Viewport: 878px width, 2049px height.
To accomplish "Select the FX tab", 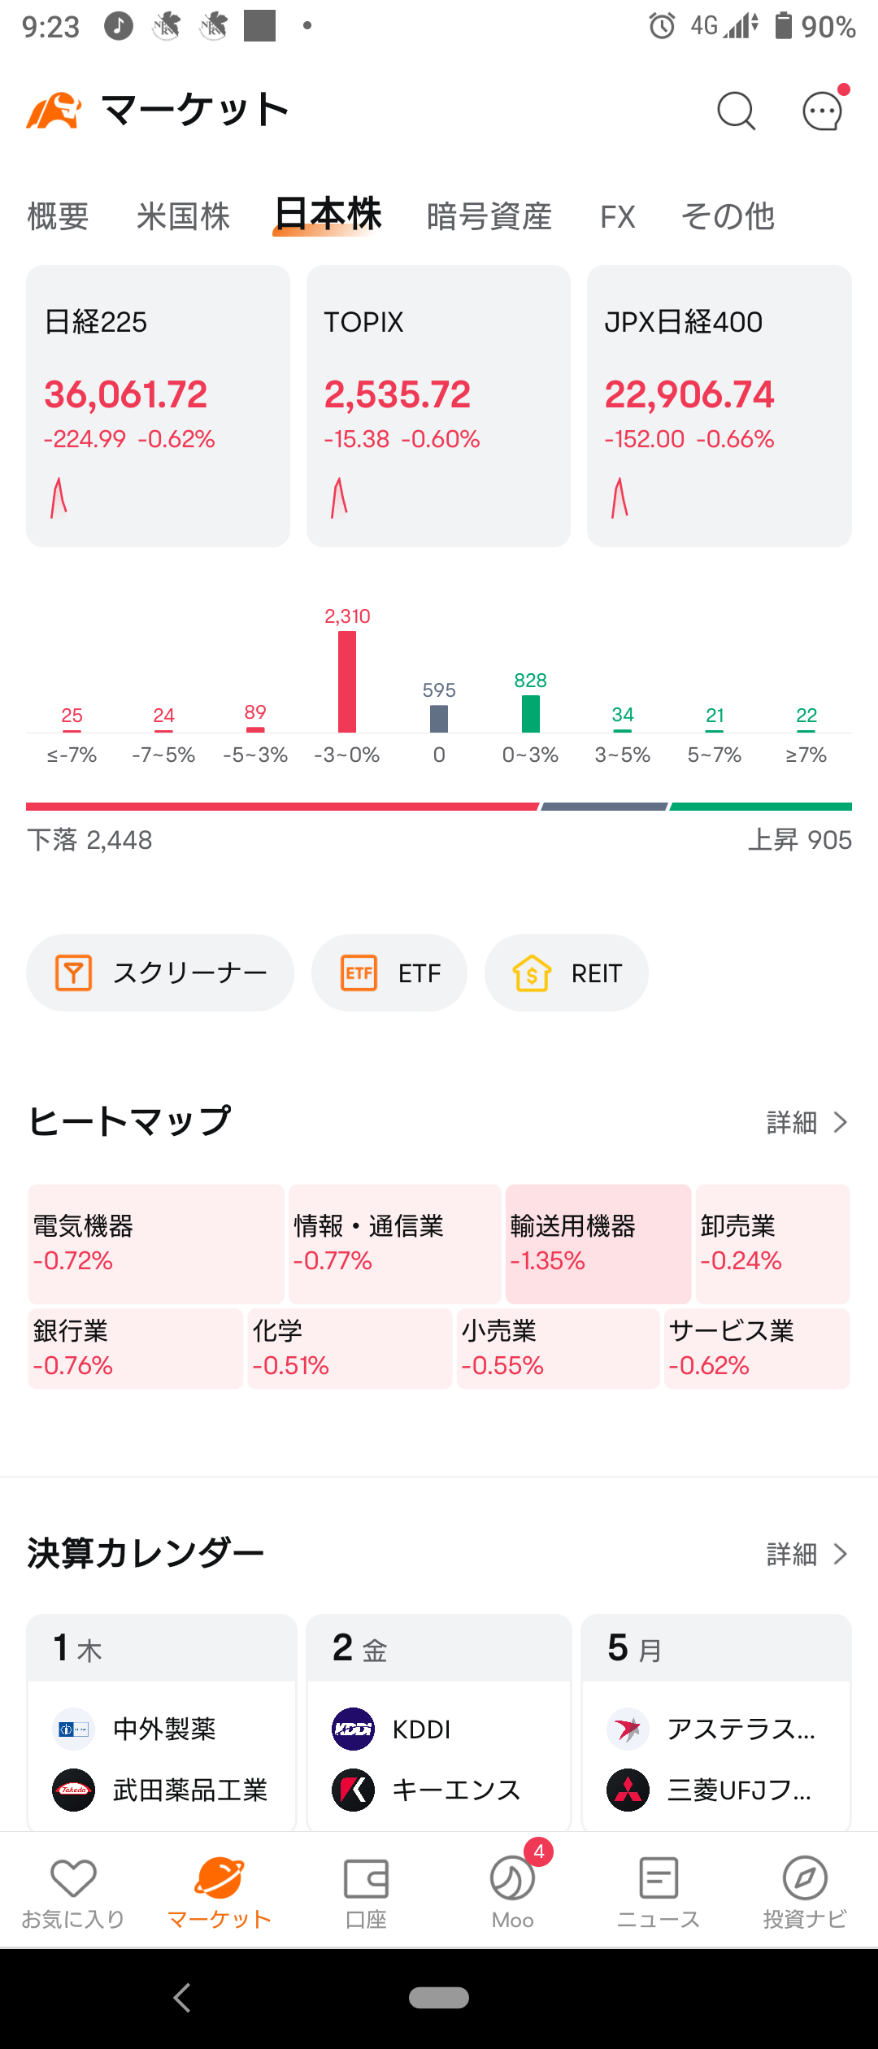I will tap(618, 216).
